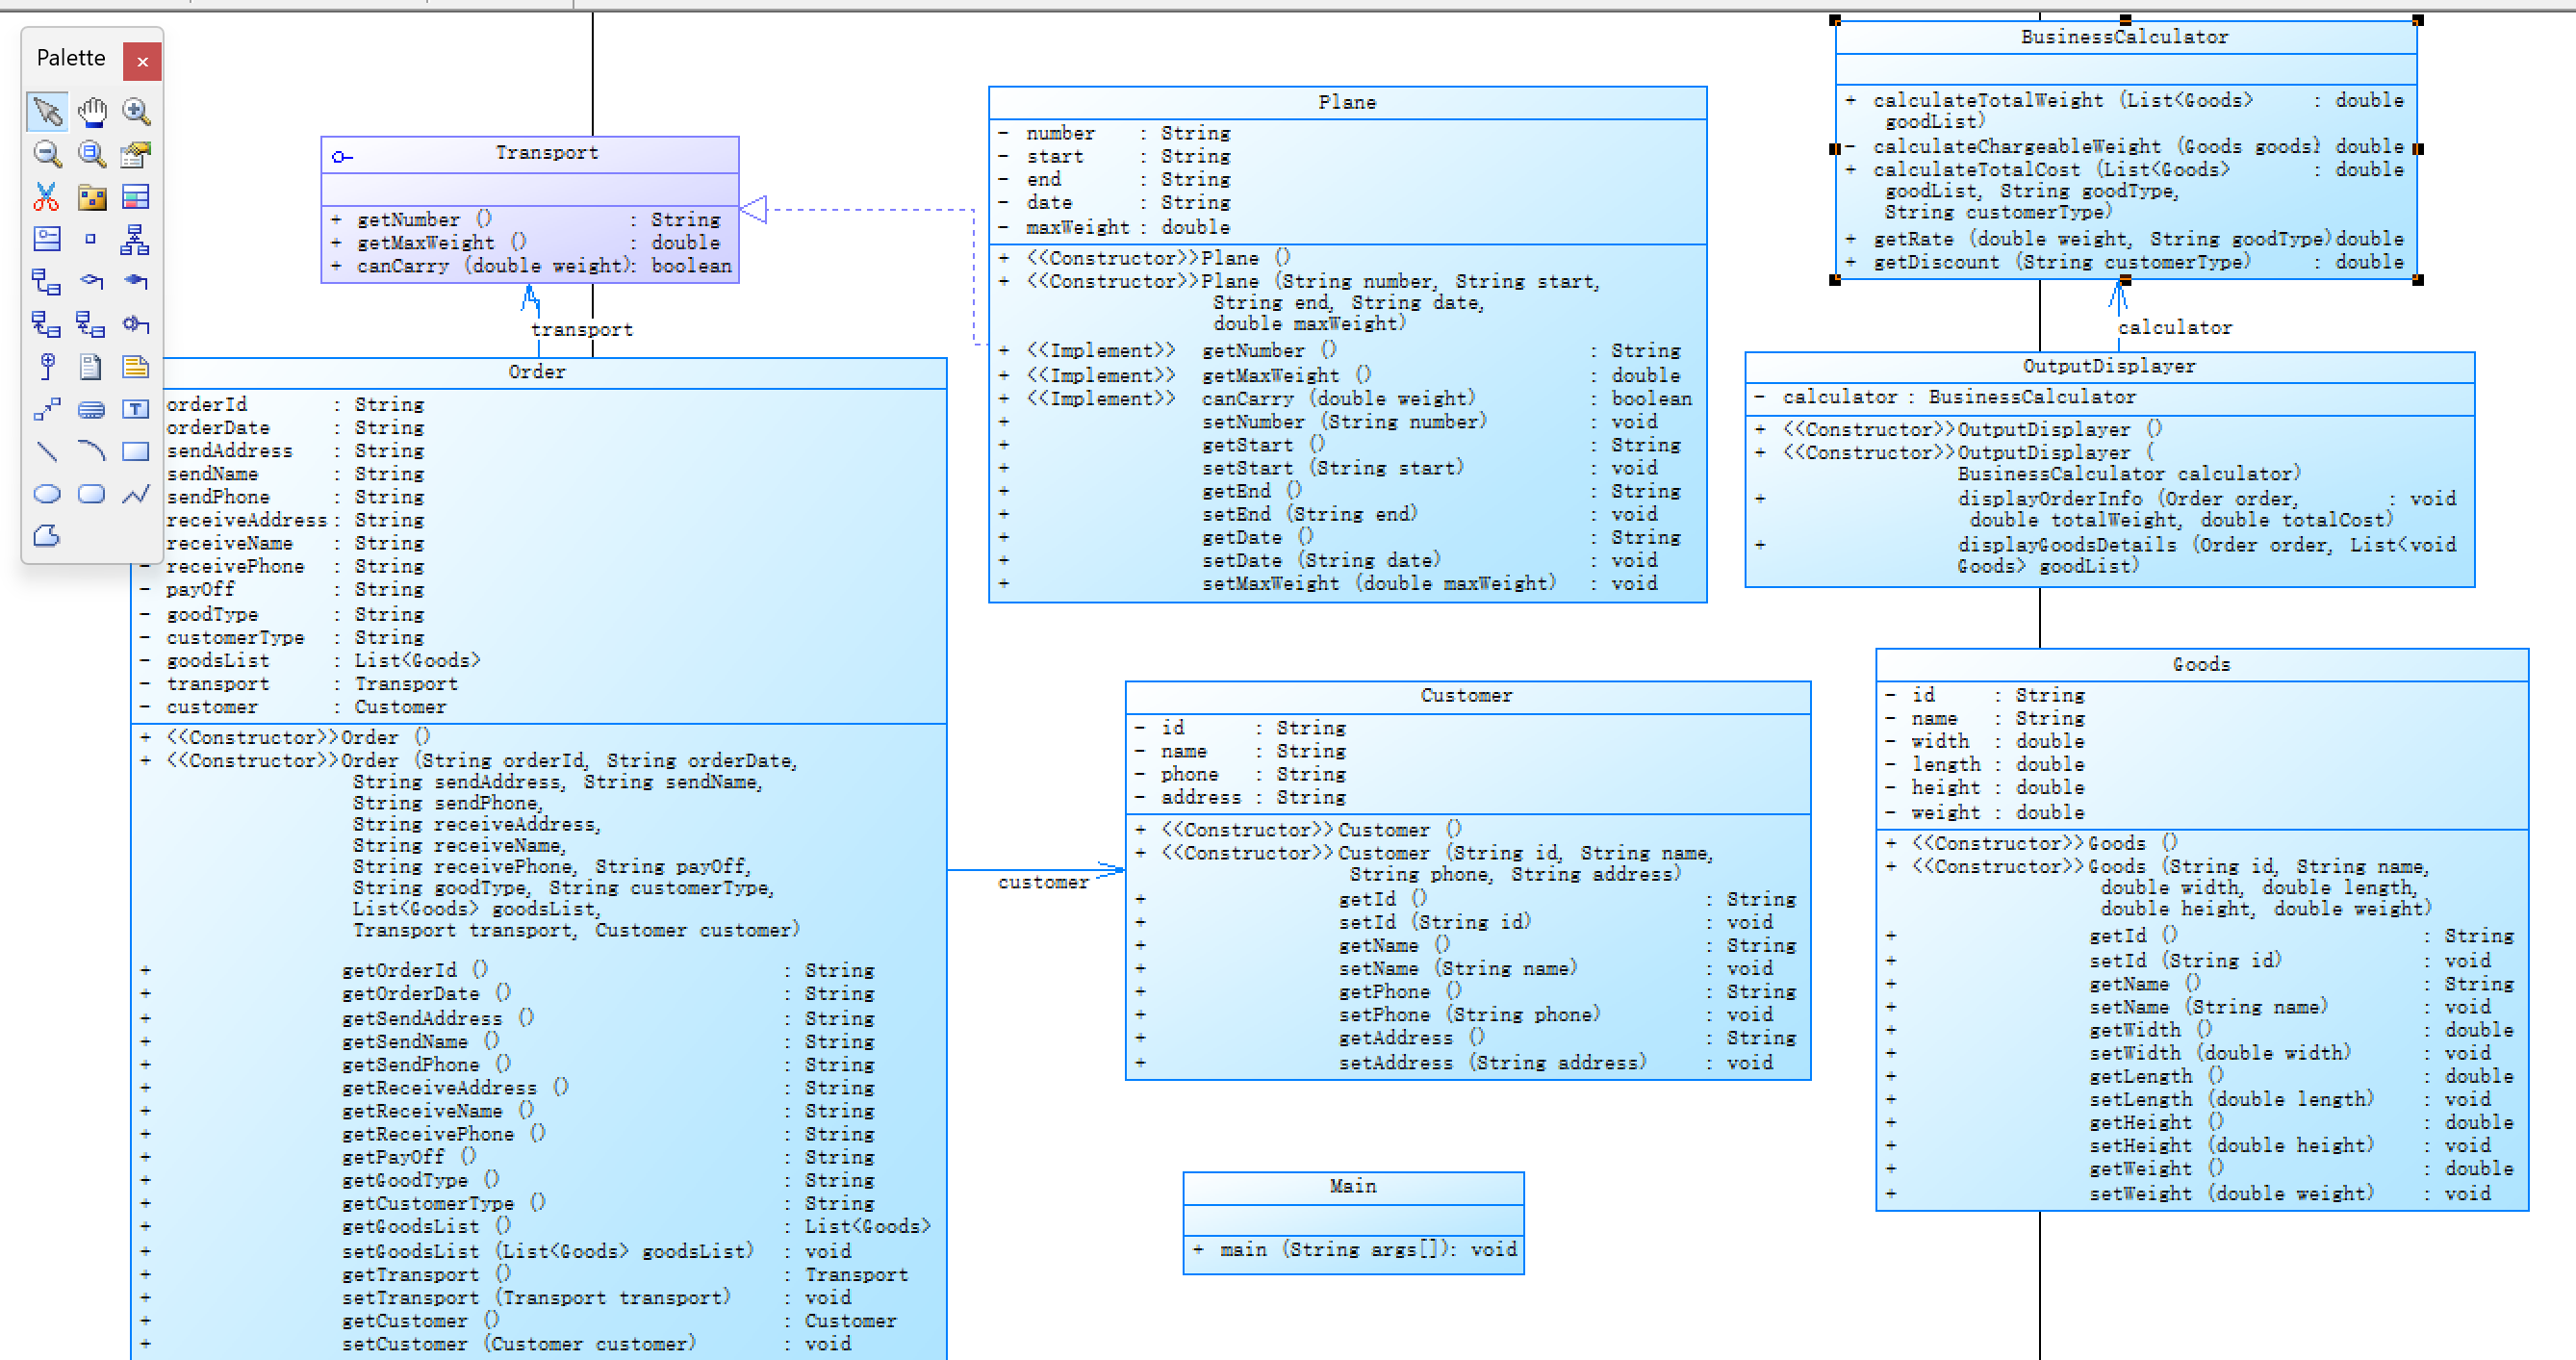The image size is (2576, 1360).
Task: Pick the Package tool in Palette
Action: [92, 197]
